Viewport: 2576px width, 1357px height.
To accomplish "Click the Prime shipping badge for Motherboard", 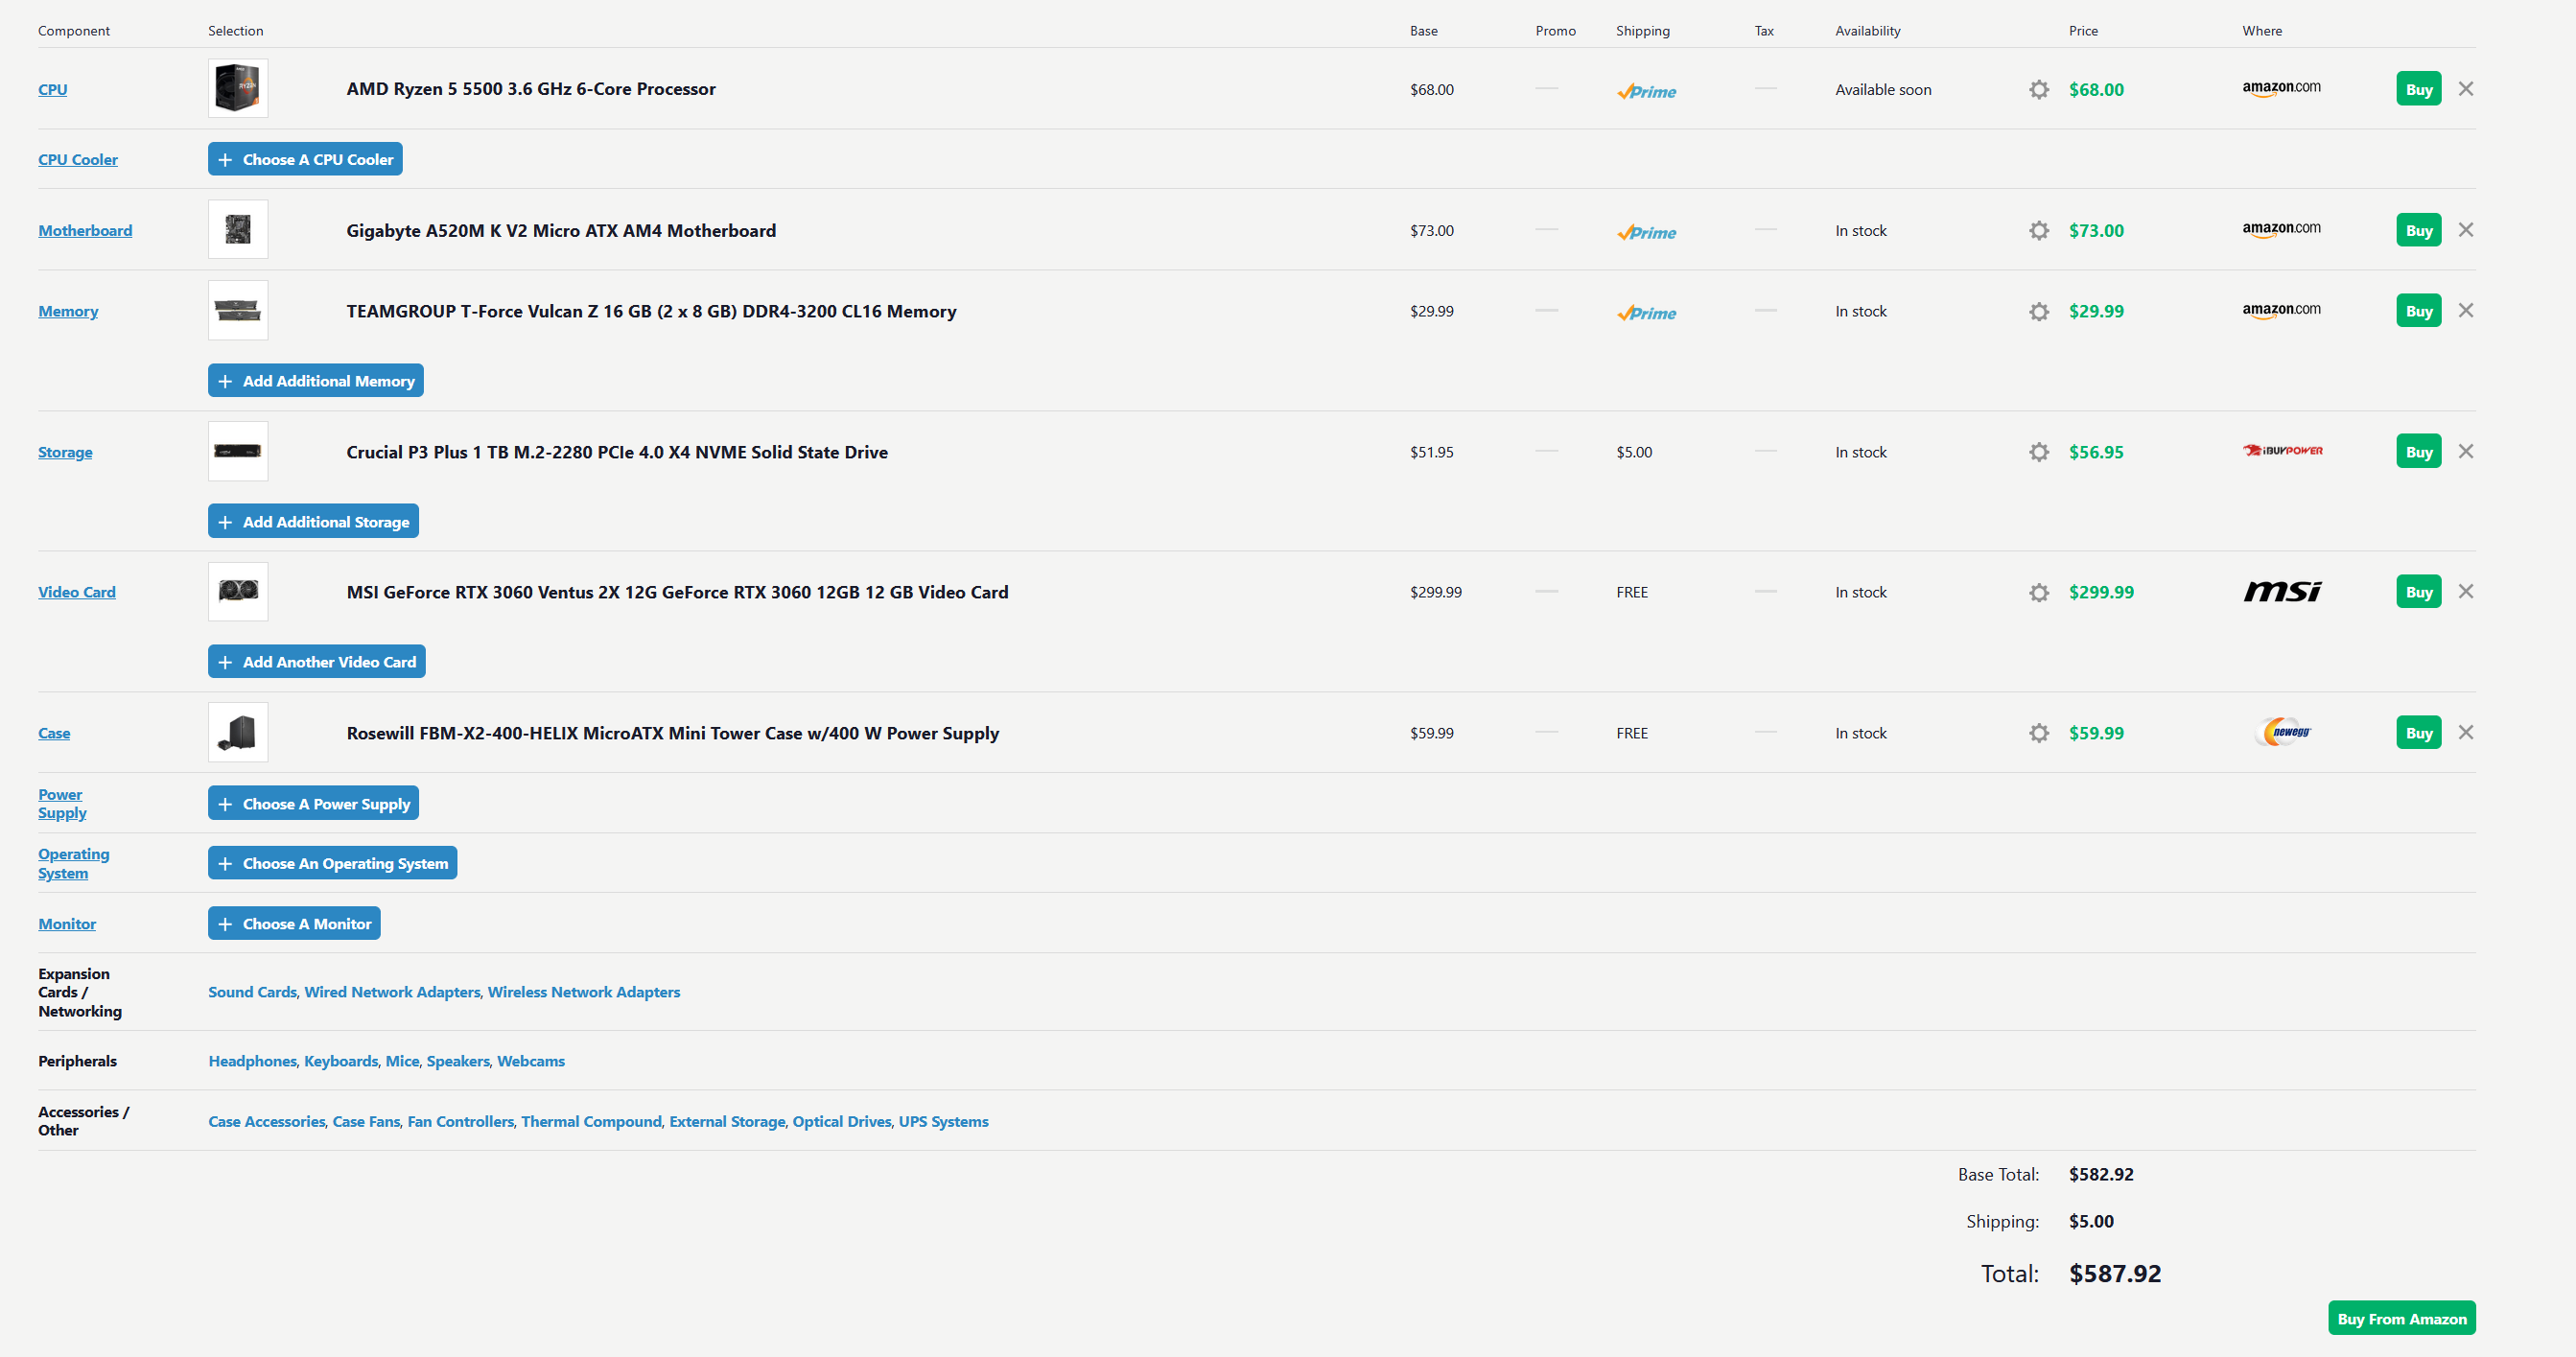I will pyautogui.click(x=1646, y=232).
